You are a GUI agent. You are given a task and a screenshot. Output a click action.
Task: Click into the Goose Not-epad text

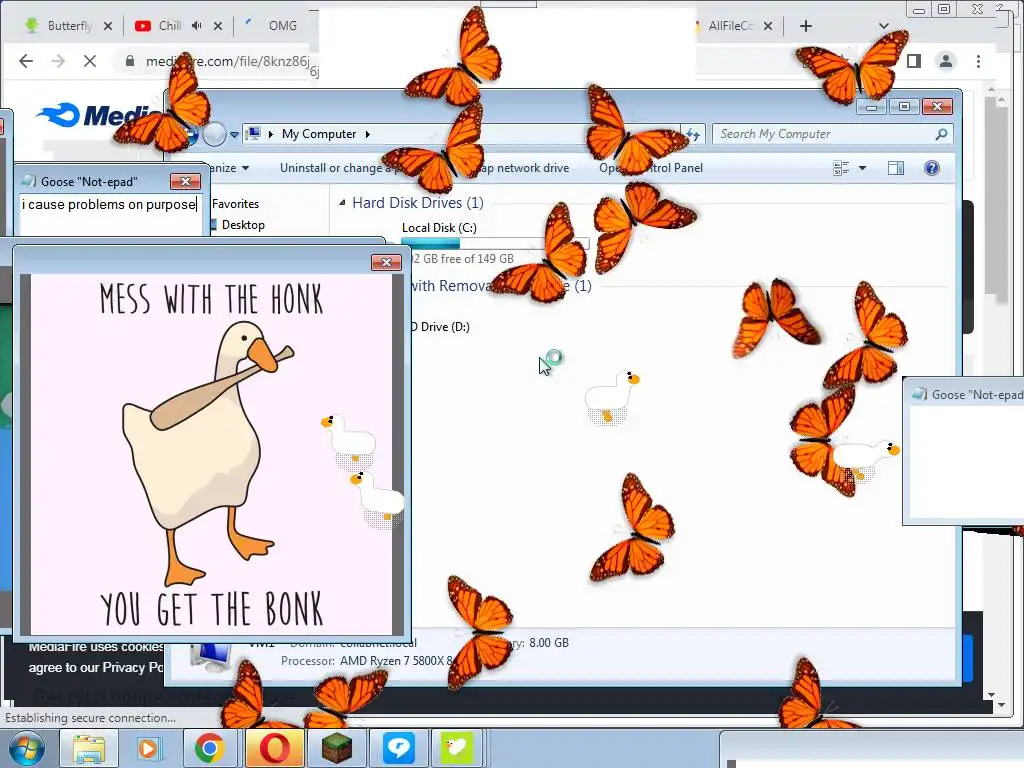[108, 204]
